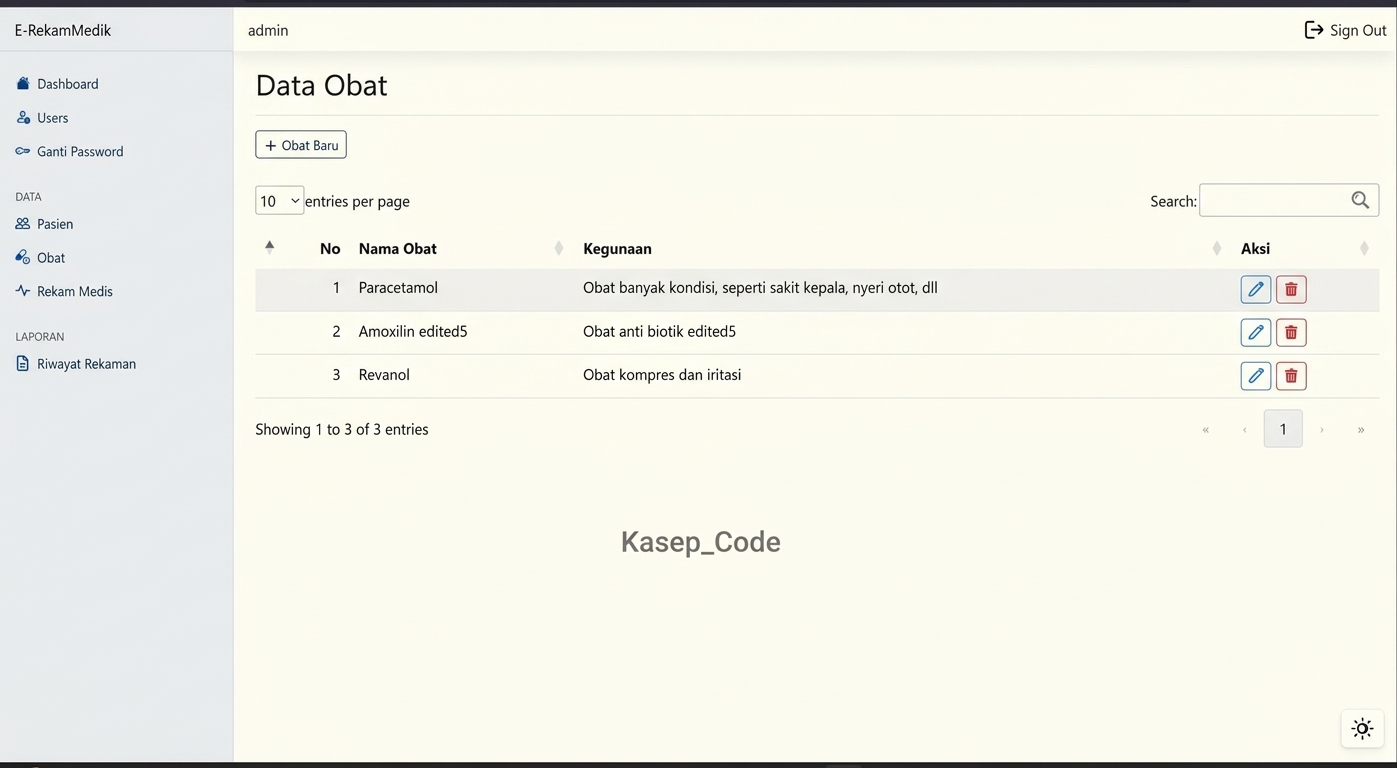This screenshot has height=768, width=1397.
Task: Open entries per page dropdown
Action: coord(280,201)
